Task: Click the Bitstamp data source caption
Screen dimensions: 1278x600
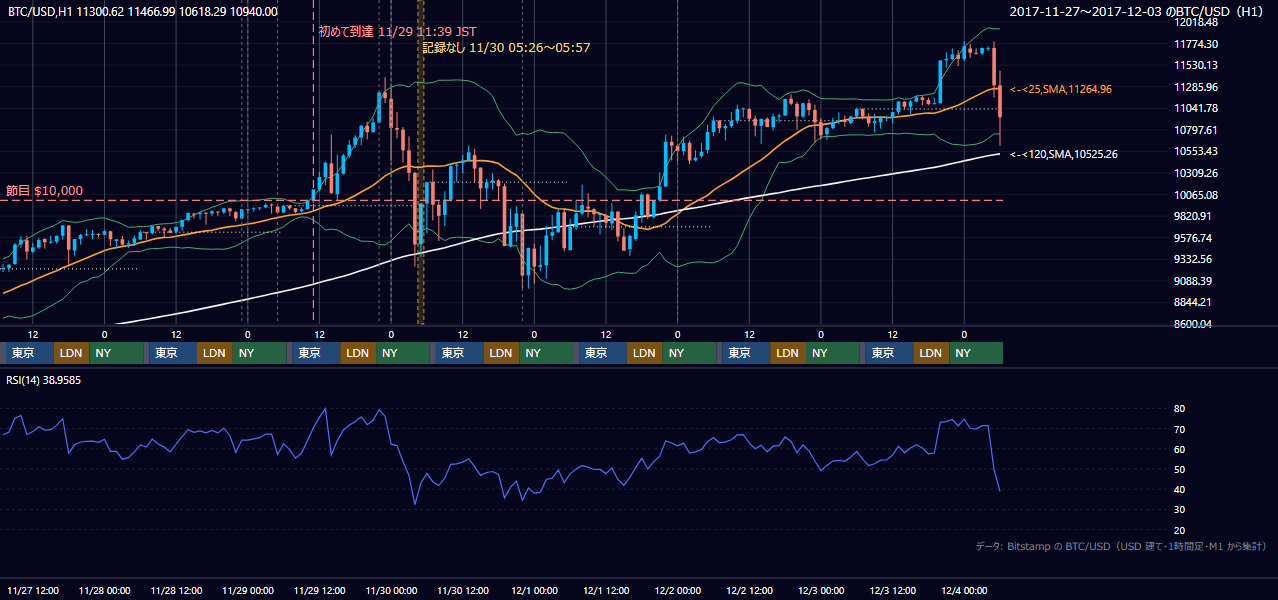Action: pos(1121,546)
